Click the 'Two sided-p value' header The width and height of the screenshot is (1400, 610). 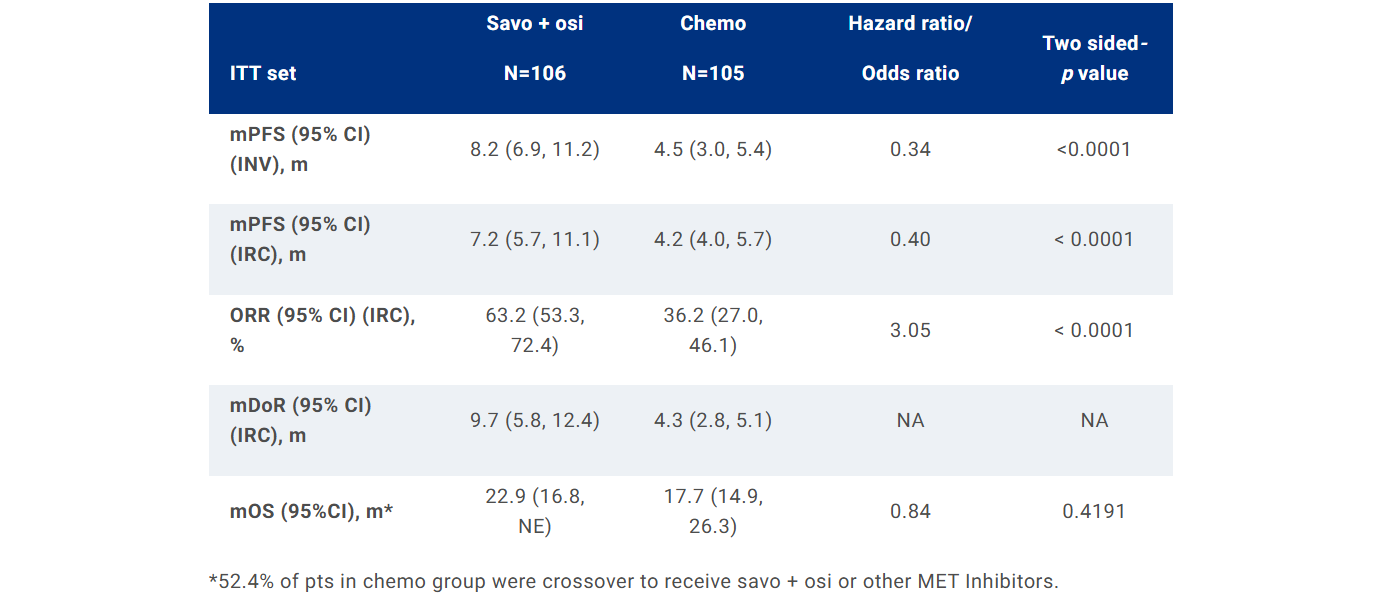click(1095, 58)
